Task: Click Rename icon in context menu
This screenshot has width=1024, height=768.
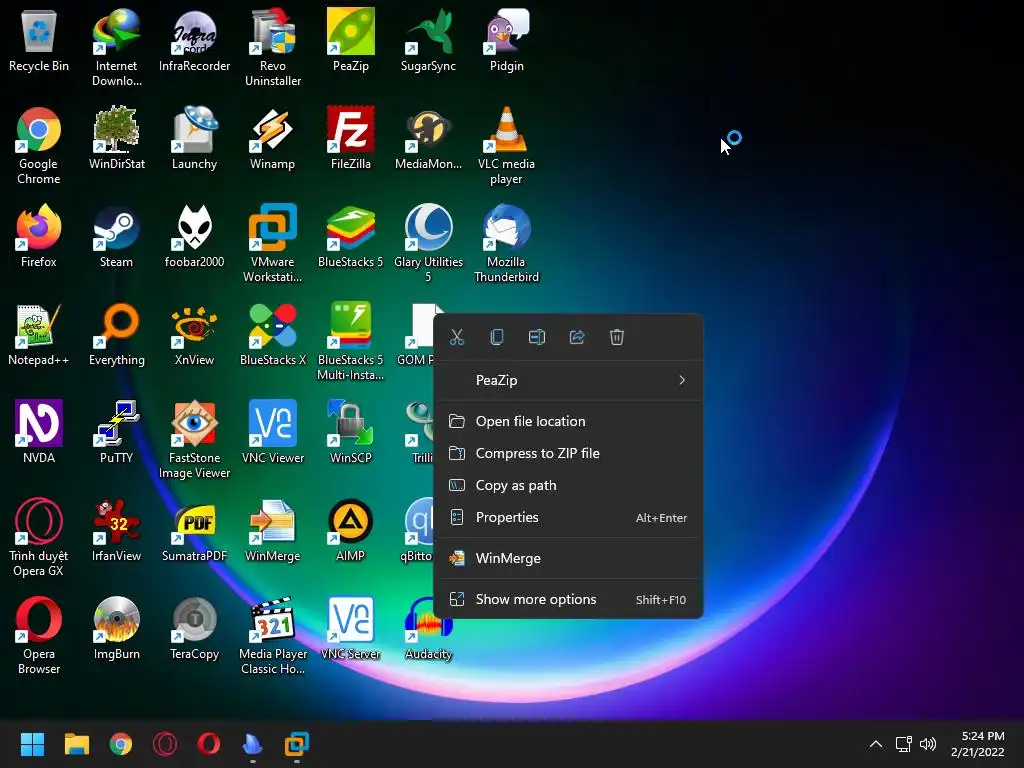Action: tap(537, 337)
